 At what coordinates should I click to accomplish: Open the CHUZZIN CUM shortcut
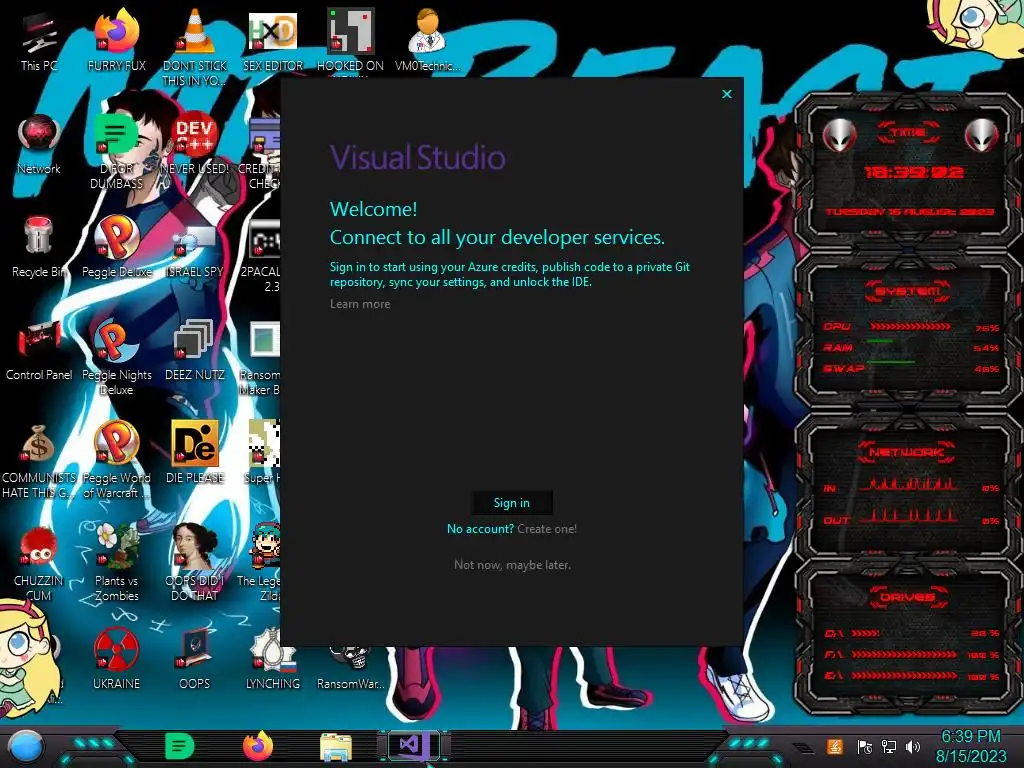tap(39, 564)
